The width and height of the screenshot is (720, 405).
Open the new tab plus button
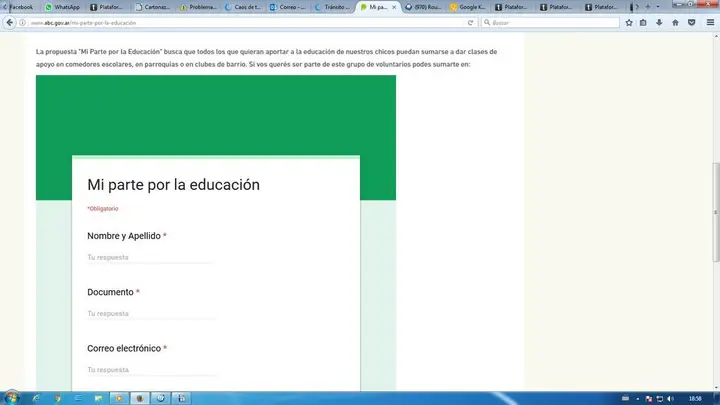648,7
